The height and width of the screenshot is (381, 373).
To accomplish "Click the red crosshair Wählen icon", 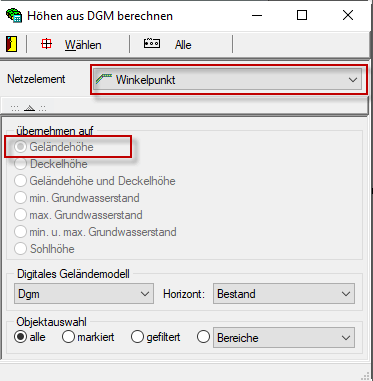I will pos(46,44).
